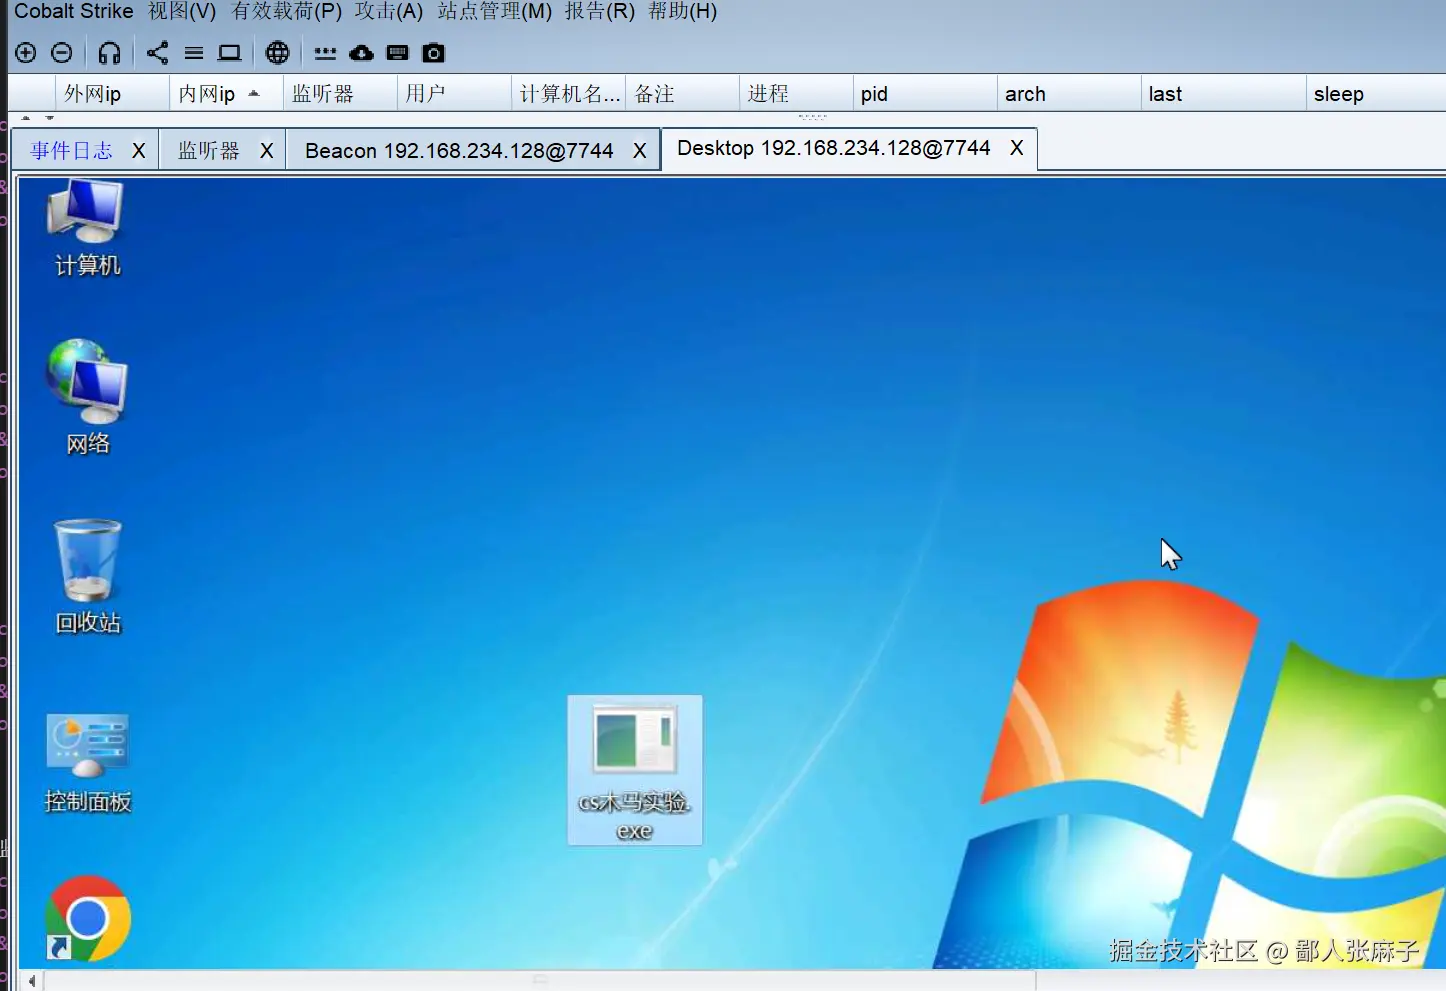This screenshot has height=991, width=1446.
Task: Open the 有效载荷(P) menu
Action: (x=287, y=12)
